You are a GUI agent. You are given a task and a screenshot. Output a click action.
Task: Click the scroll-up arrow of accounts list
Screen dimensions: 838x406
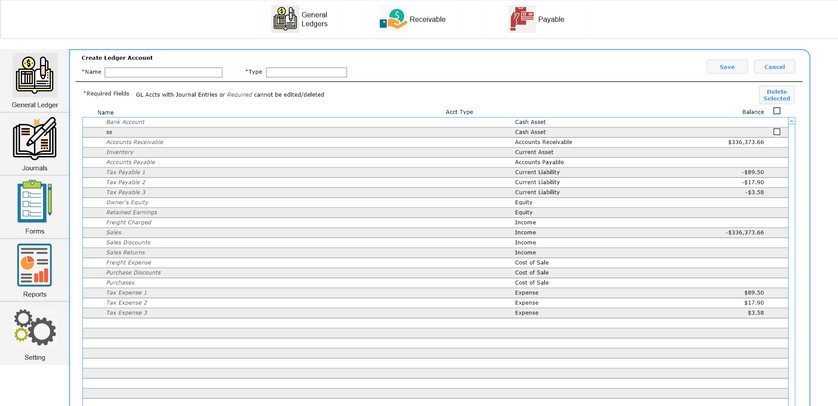[x=792, y=122]
